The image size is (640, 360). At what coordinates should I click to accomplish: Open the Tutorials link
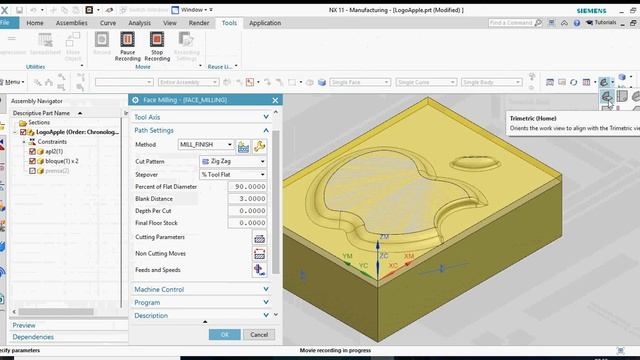click(x=601, y=23)
